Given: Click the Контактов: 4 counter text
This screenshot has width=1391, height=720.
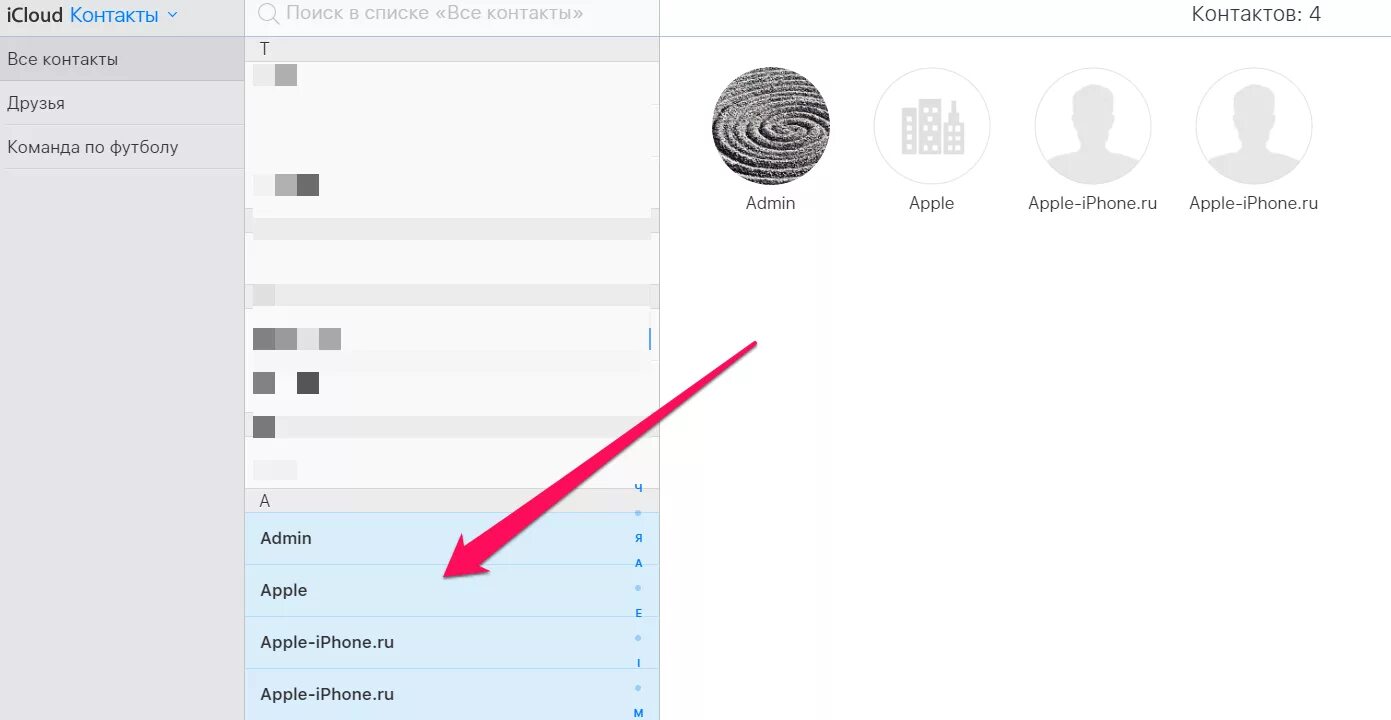Looking at the screenshot, I should coord(1256,14).
